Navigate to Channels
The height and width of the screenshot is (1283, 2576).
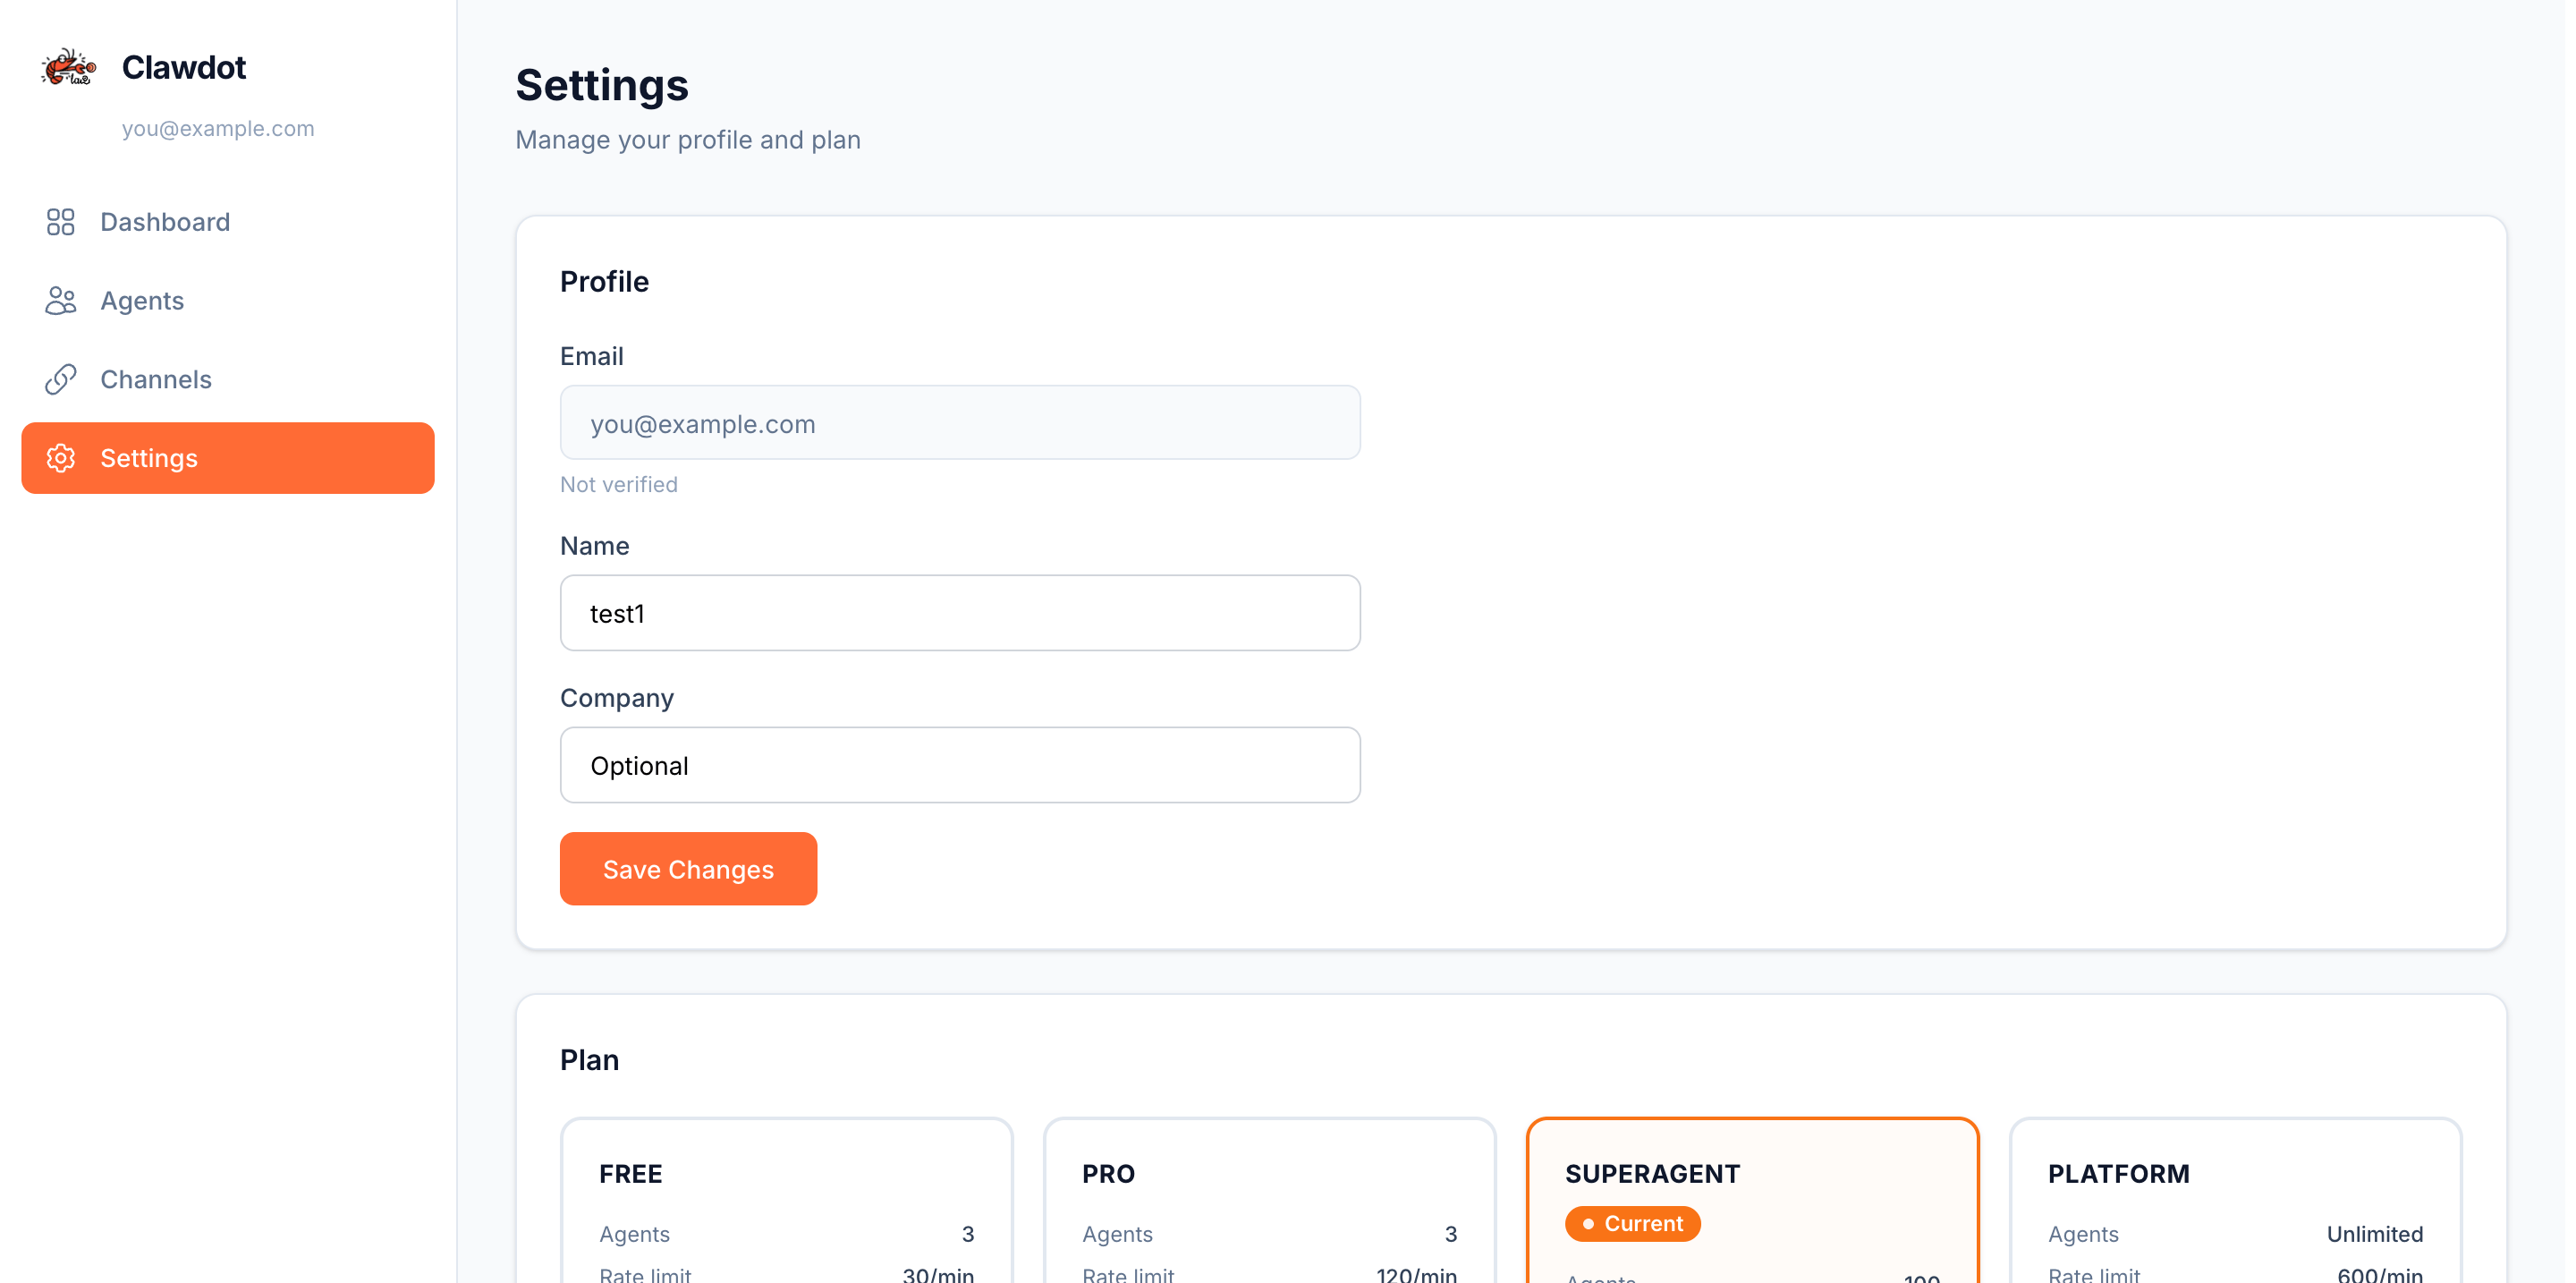pos(228,379)
